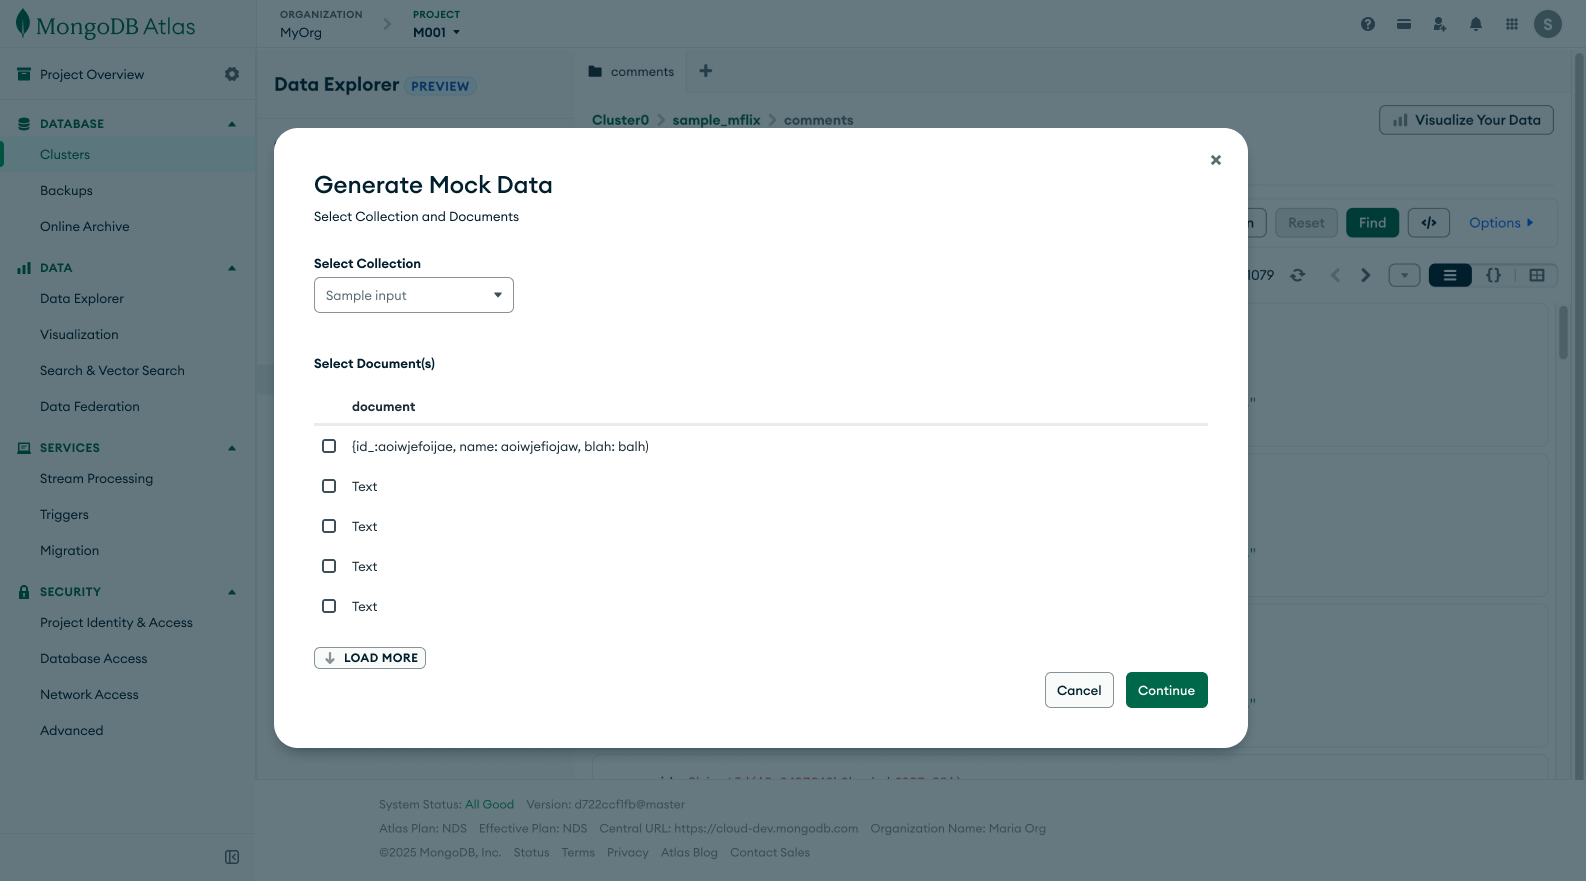
Task: Open the invite user icon in header
Action: 1440,24
